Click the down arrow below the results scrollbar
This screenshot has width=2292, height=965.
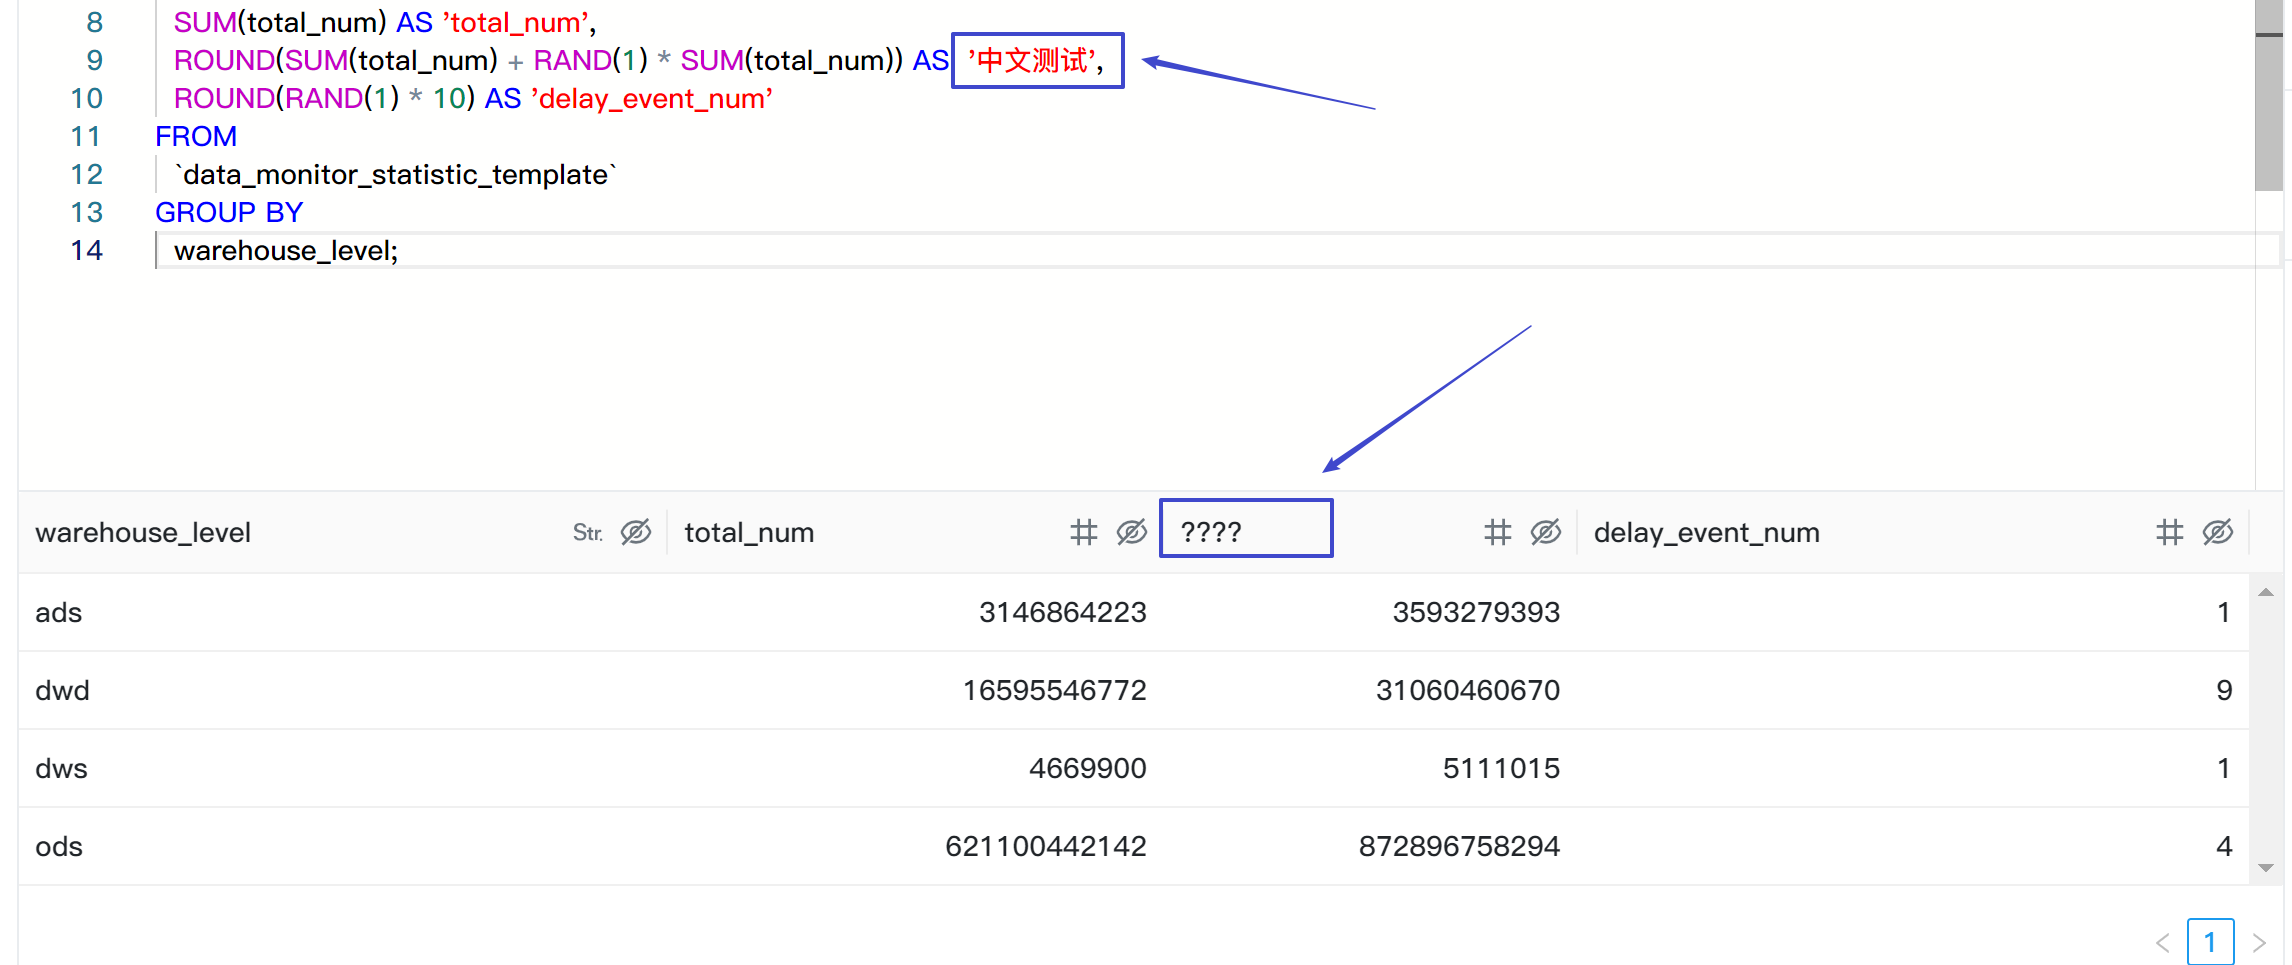point(2267,866)
